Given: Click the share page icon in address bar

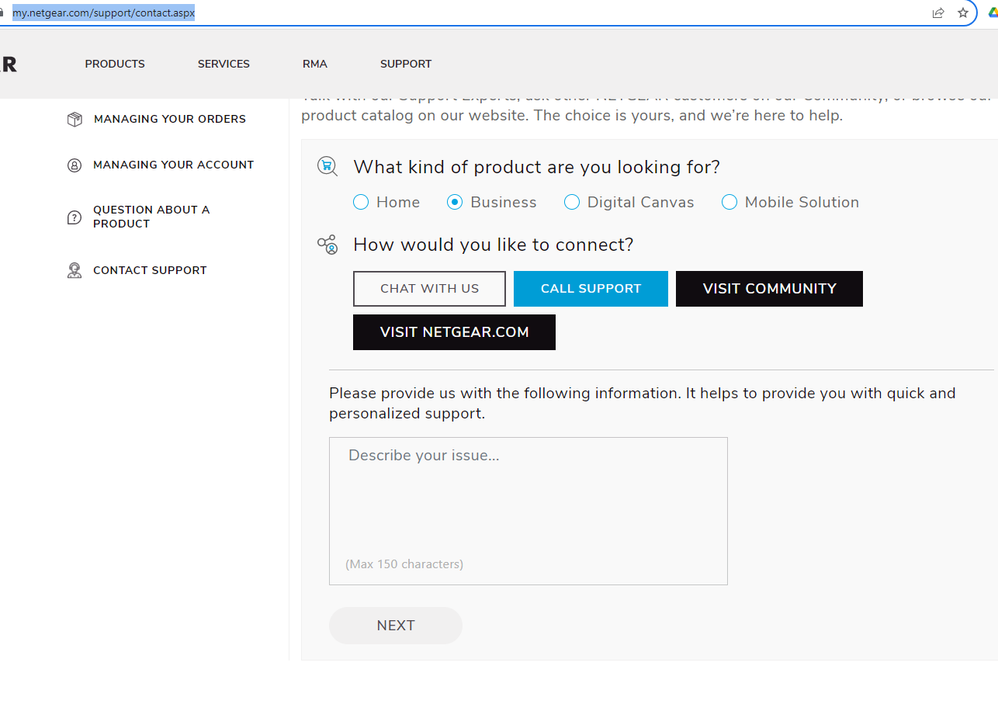Looking at the screenshot, I should [x=938, y=13].
